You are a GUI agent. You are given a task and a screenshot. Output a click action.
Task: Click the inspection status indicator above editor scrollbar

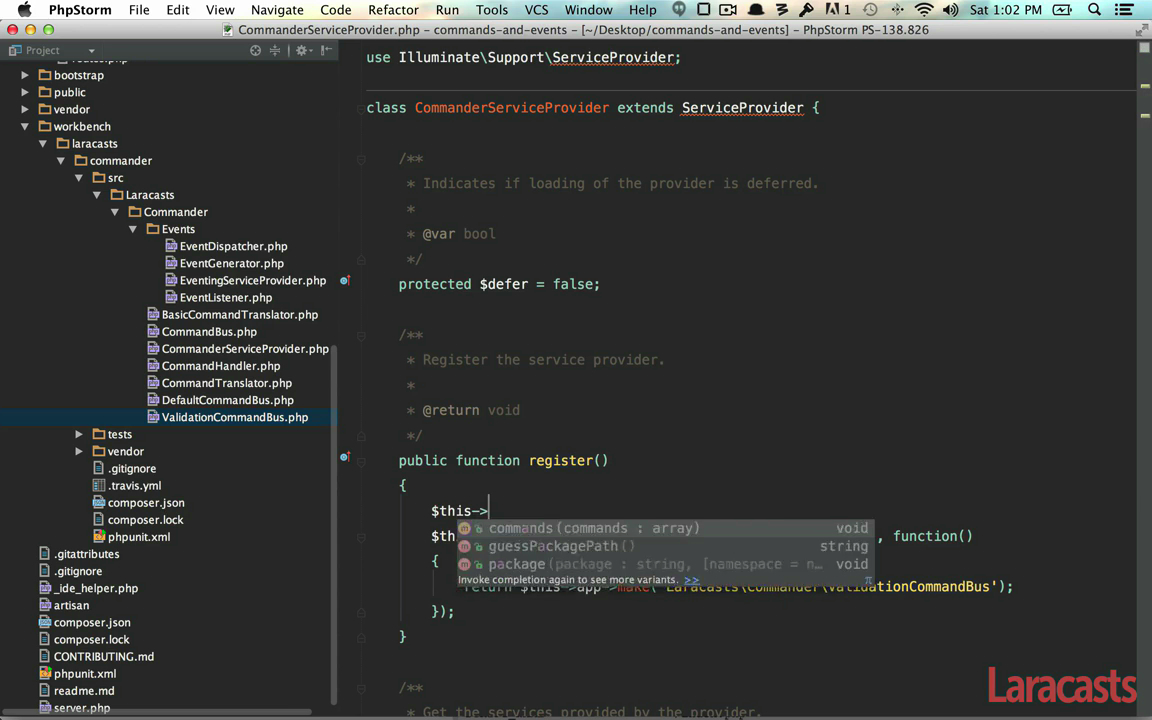(x=1144, y=47)
